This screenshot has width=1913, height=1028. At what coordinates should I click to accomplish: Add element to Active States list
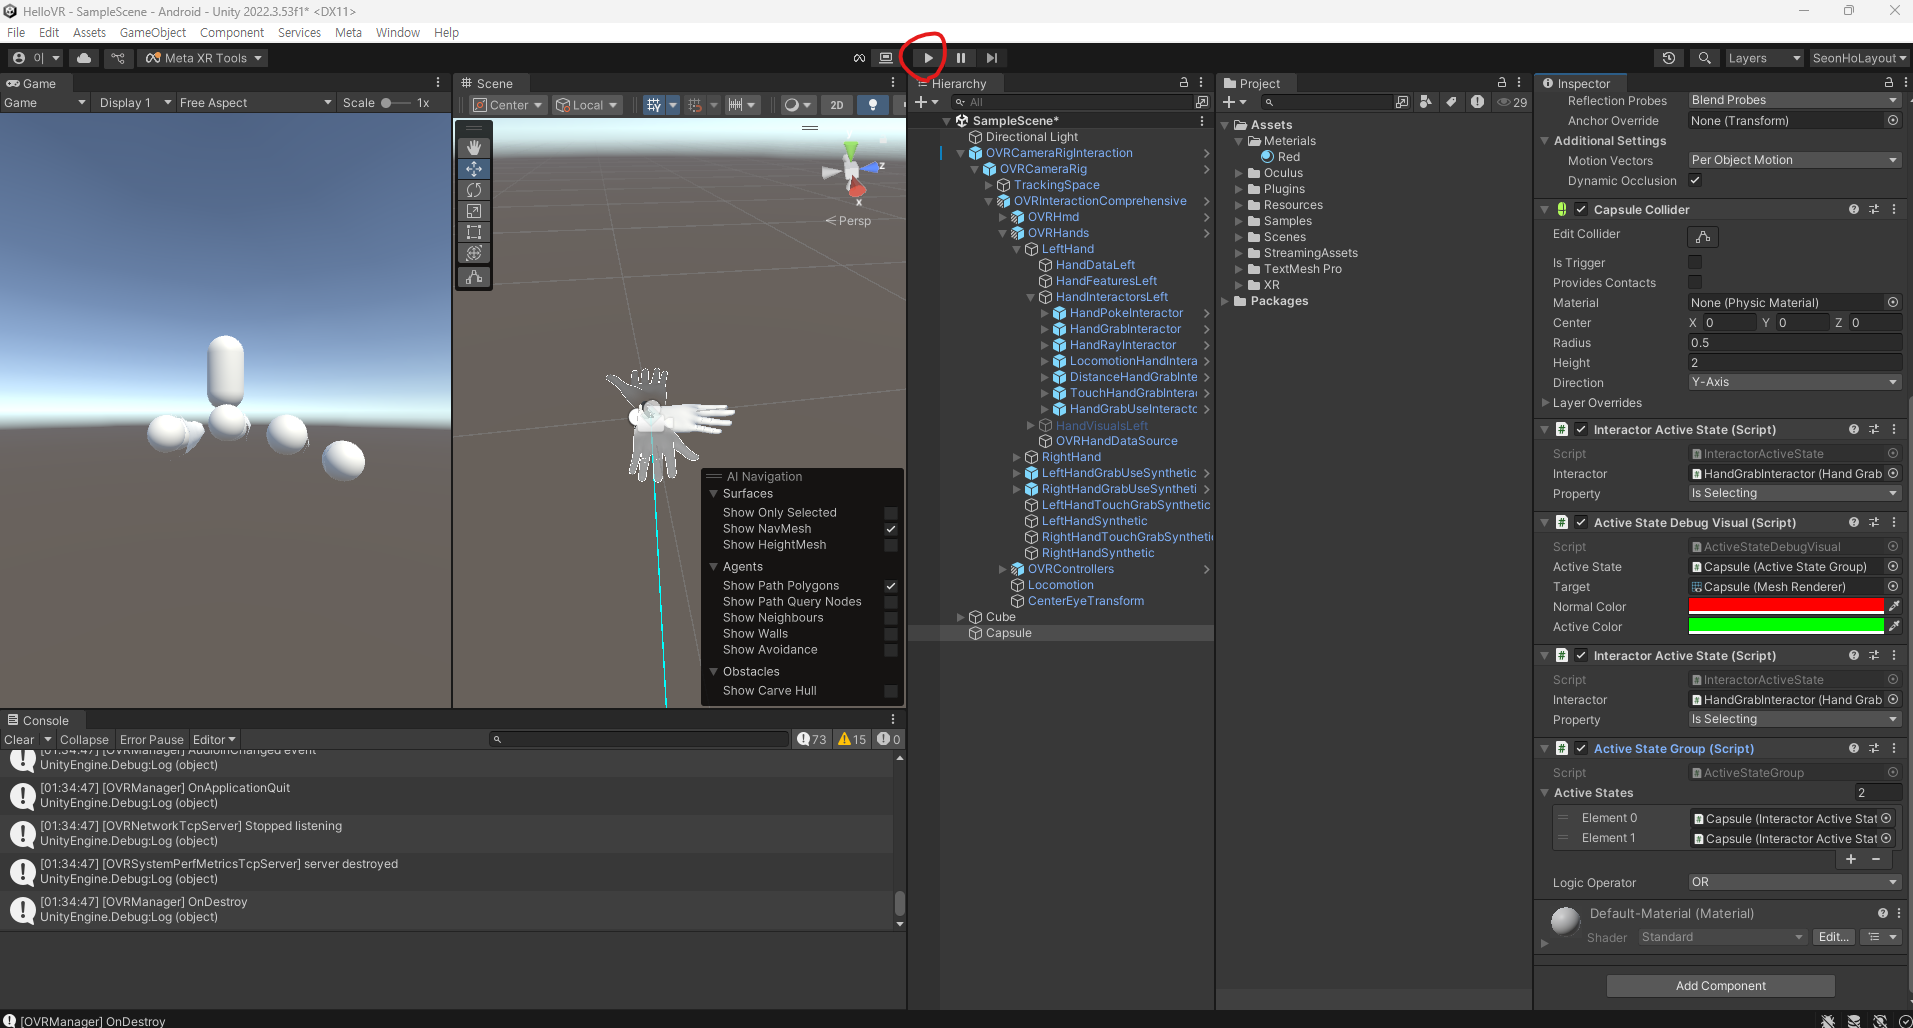click(1851, 859)
